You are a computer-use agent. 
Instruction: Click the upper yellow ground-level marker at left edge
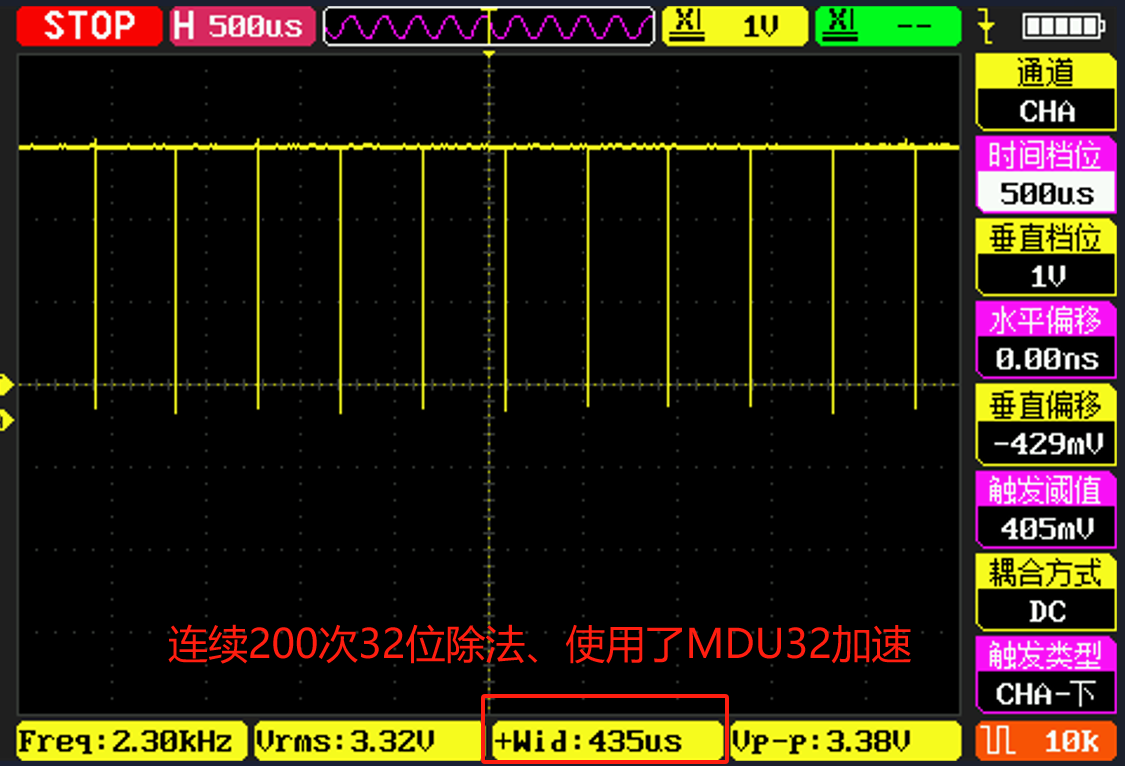tap(6, 385)
